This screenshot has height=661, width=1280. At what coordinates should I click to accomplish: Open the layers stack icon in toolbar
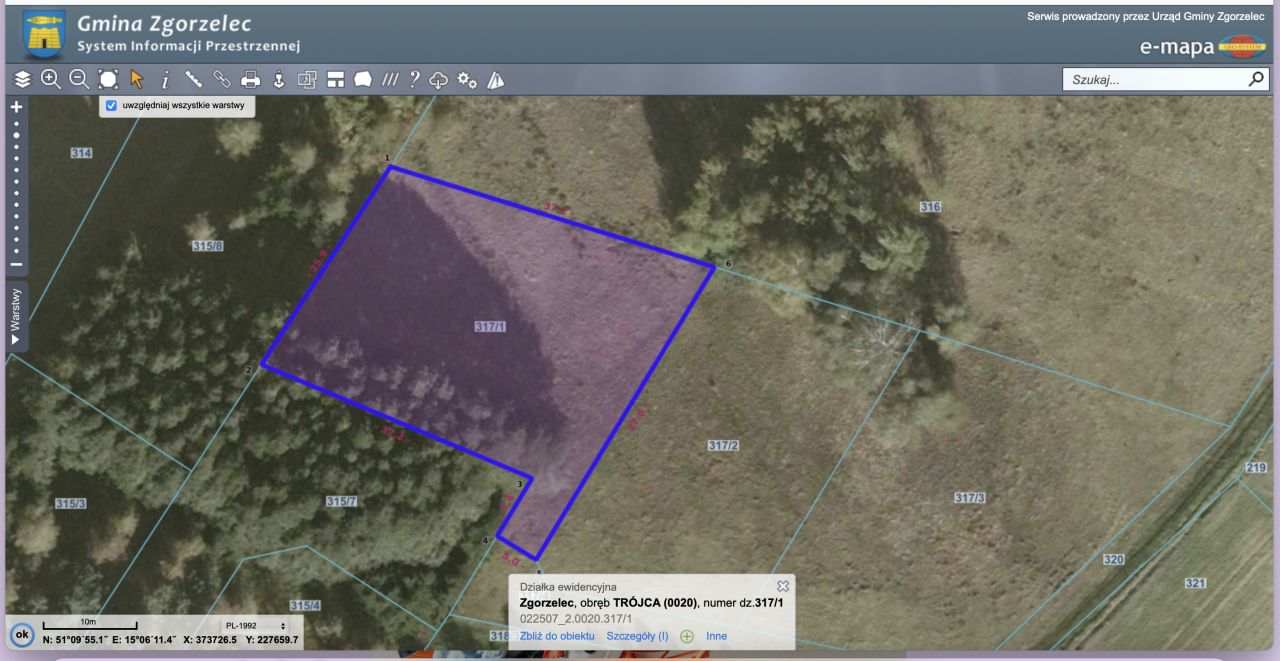[22, 80]
